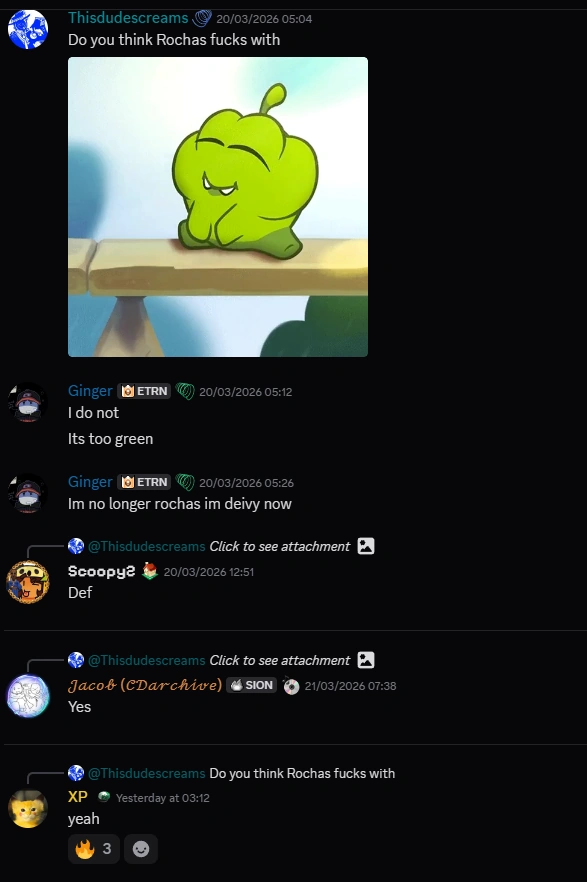Click the Jacob (CDarchive) username
Screen dimensions: 587x882
click(145, 685)
